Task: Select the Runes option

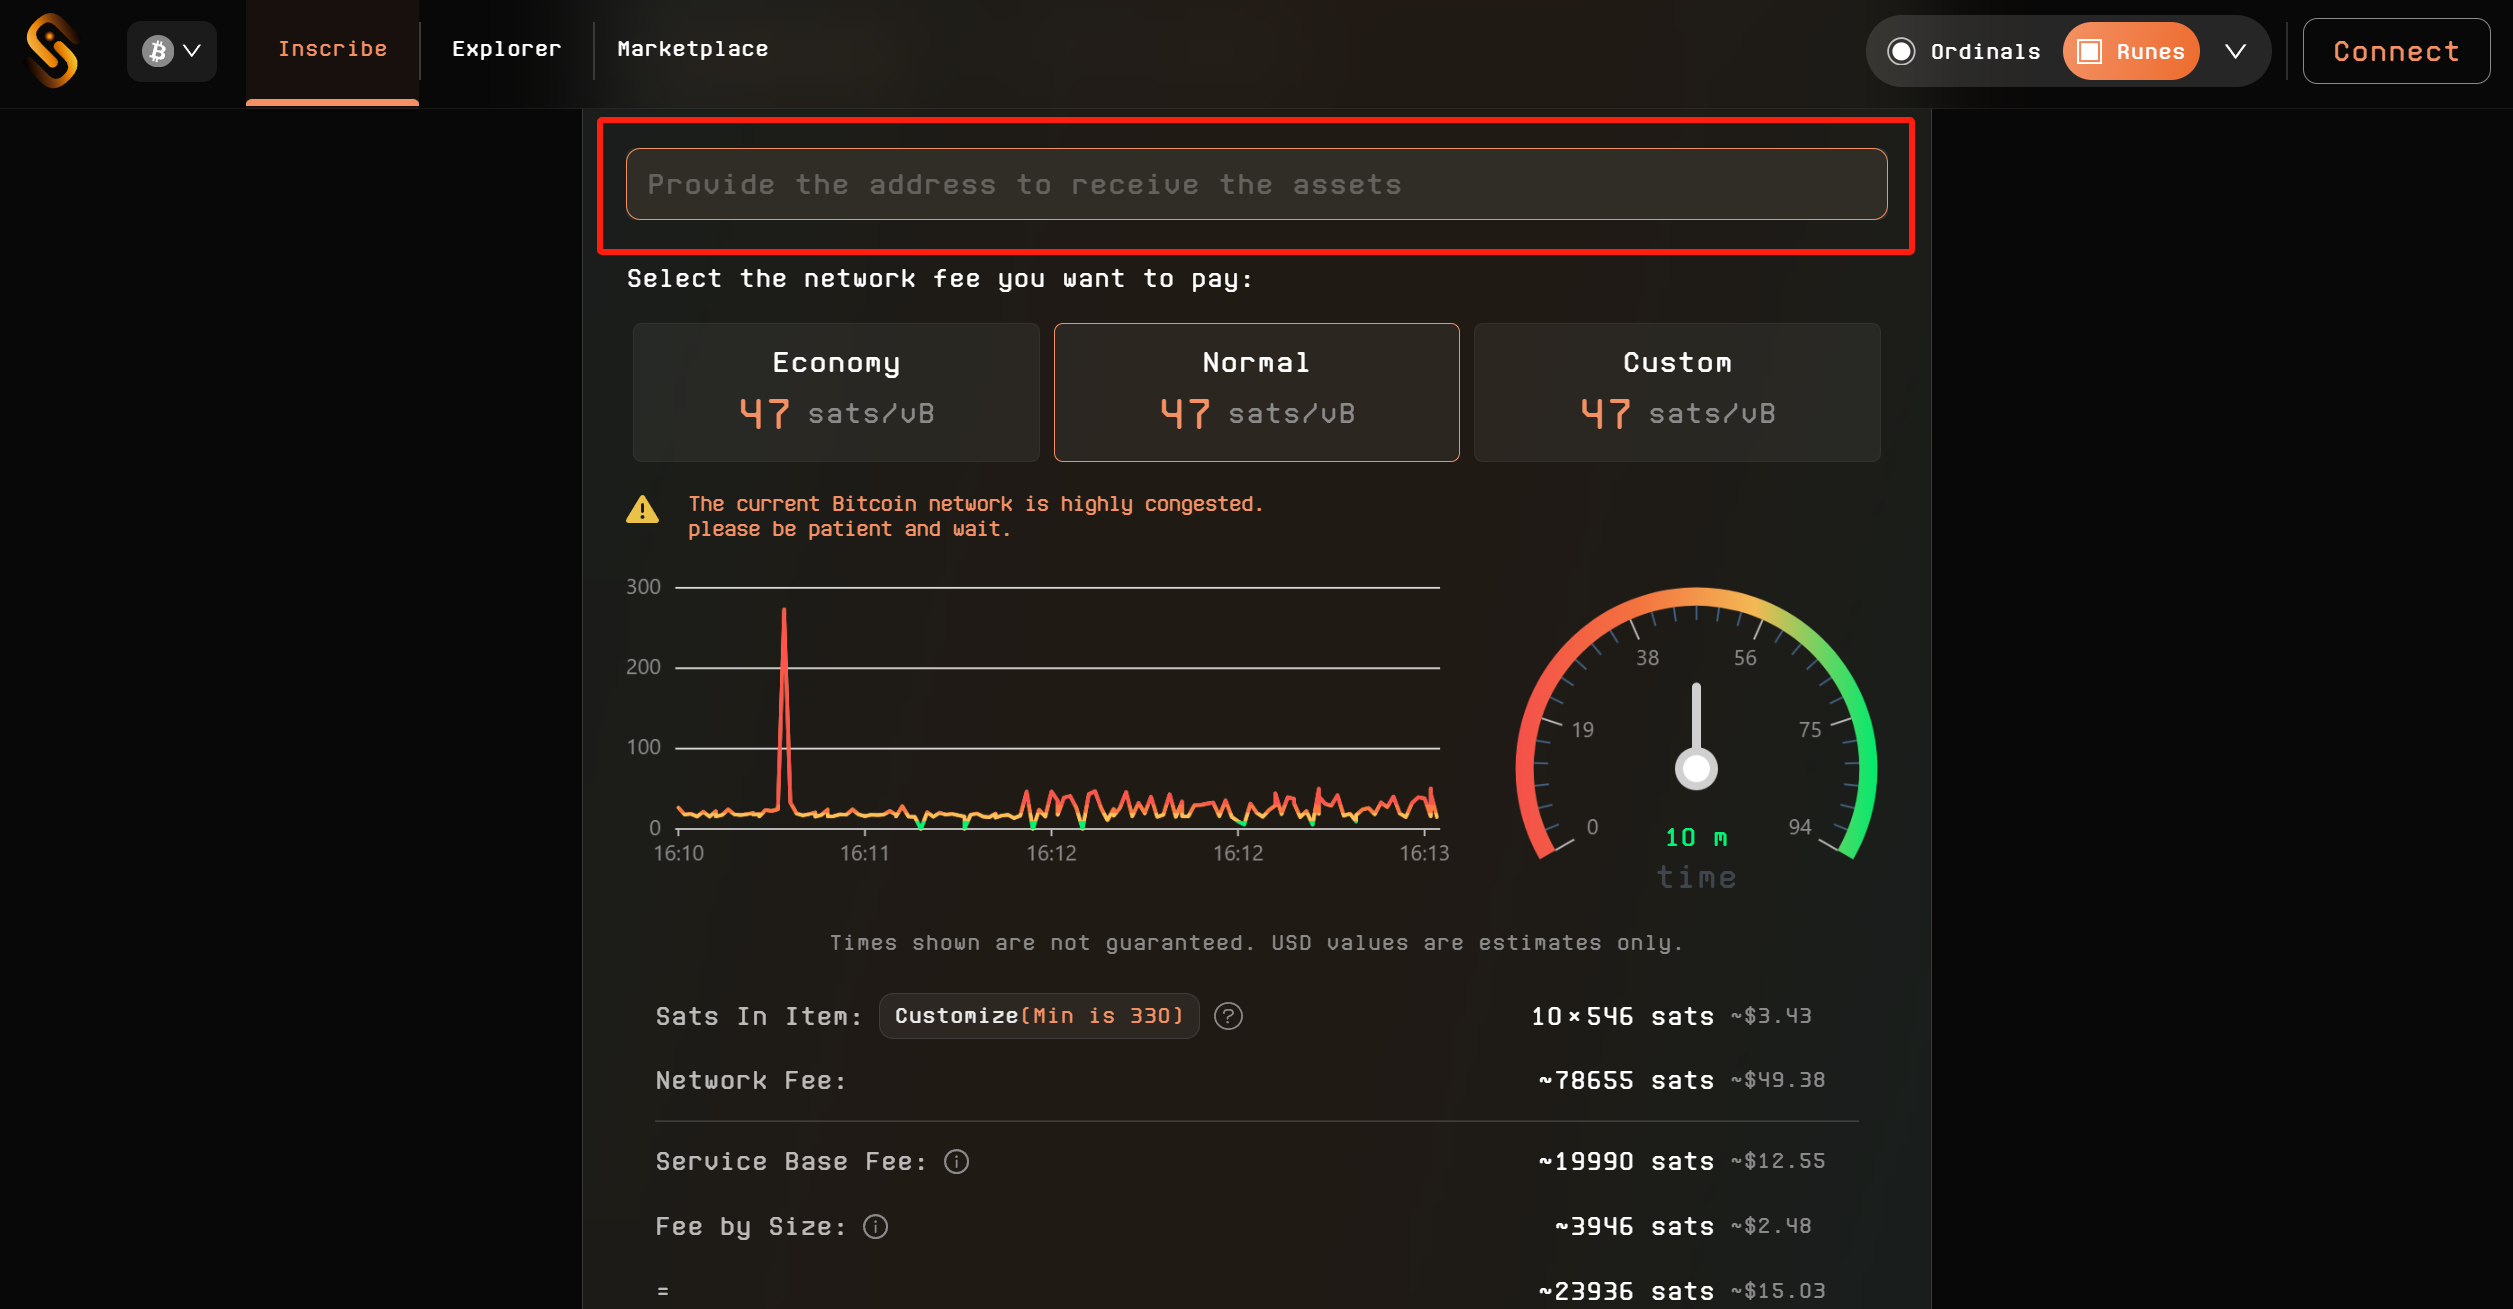Action: click(x=2131, y=52)
